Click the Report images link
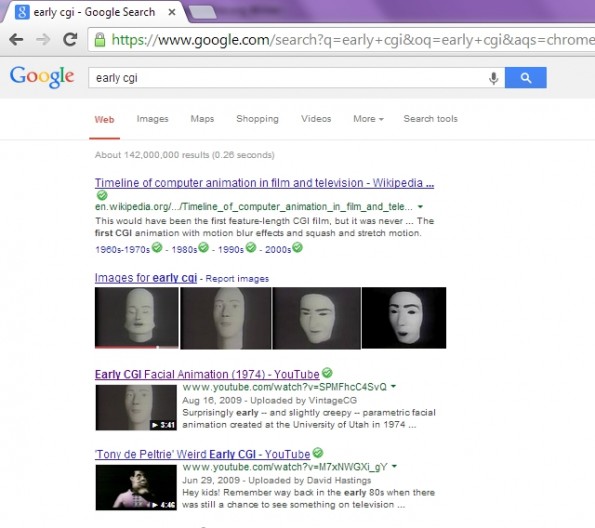595x528 pixels. (x=237, y=279)
